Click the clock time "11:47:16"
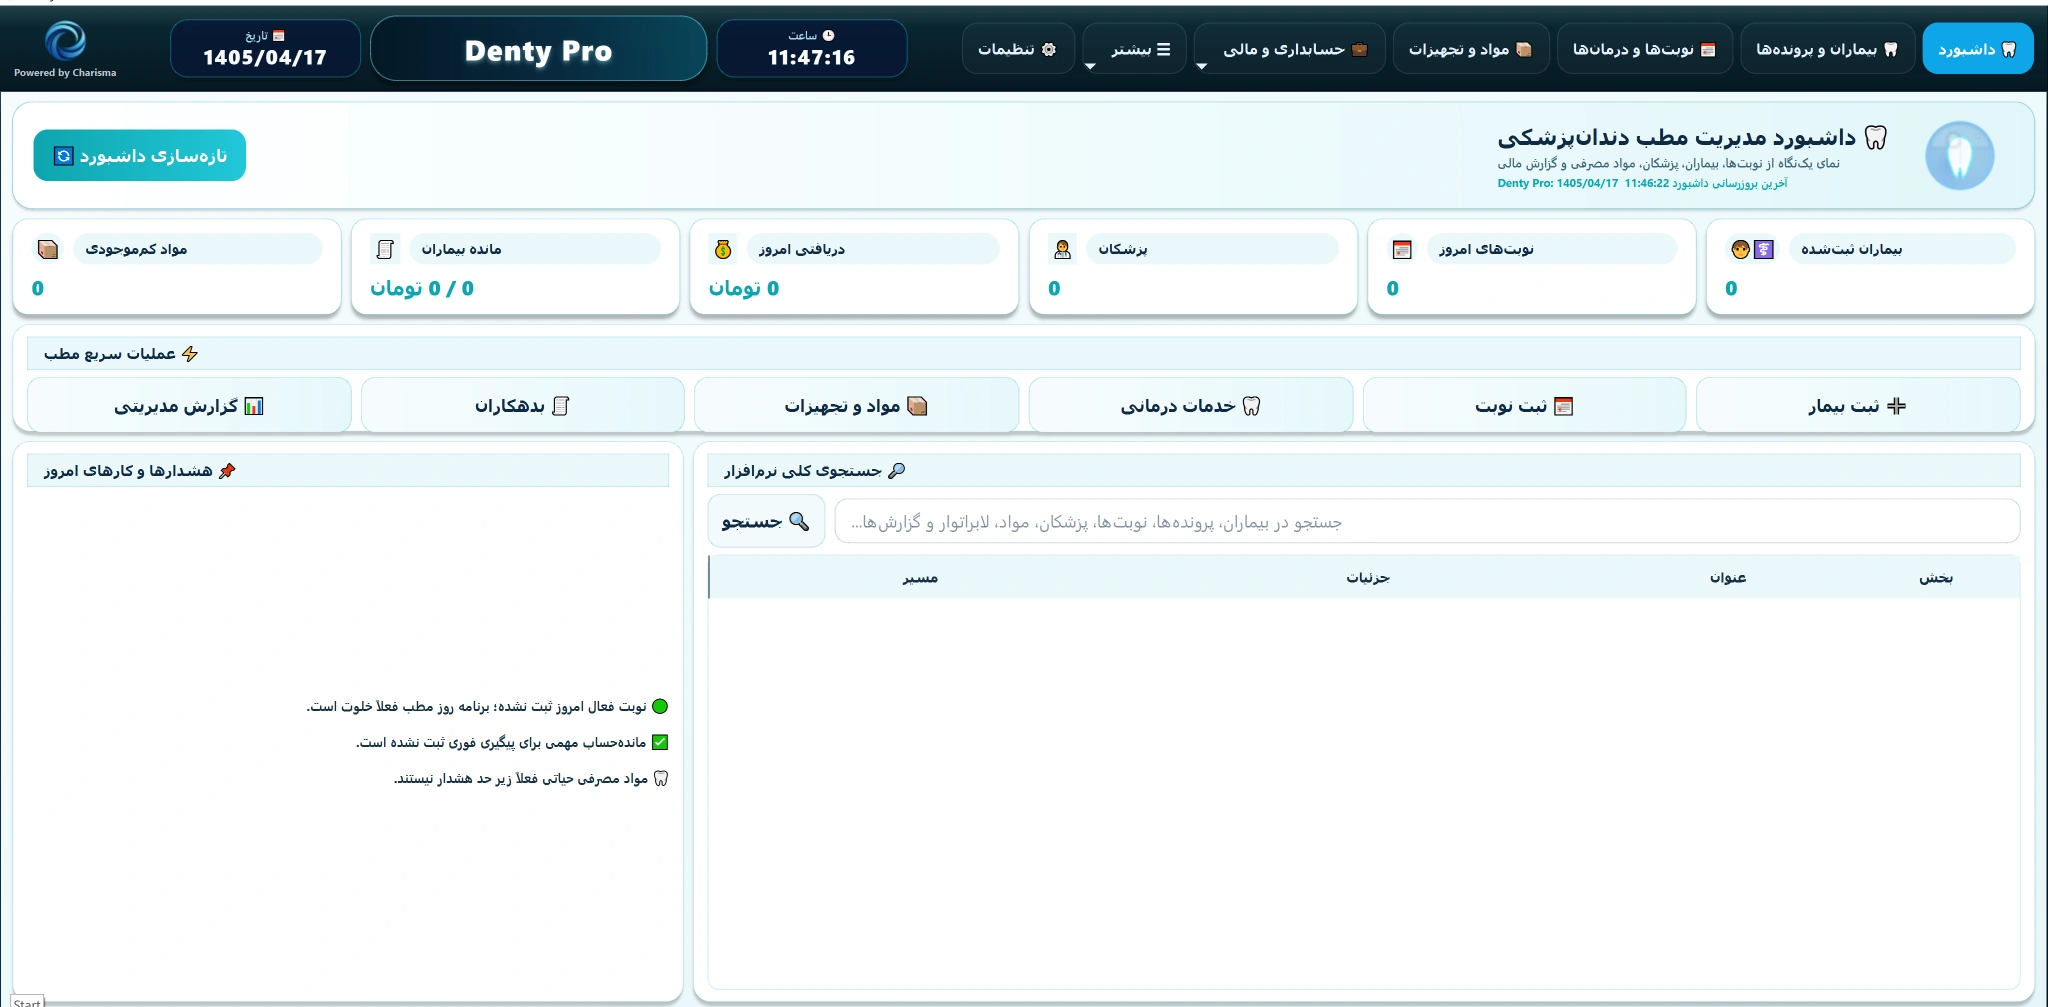The image size is (2048, 1007). [811, 57]
